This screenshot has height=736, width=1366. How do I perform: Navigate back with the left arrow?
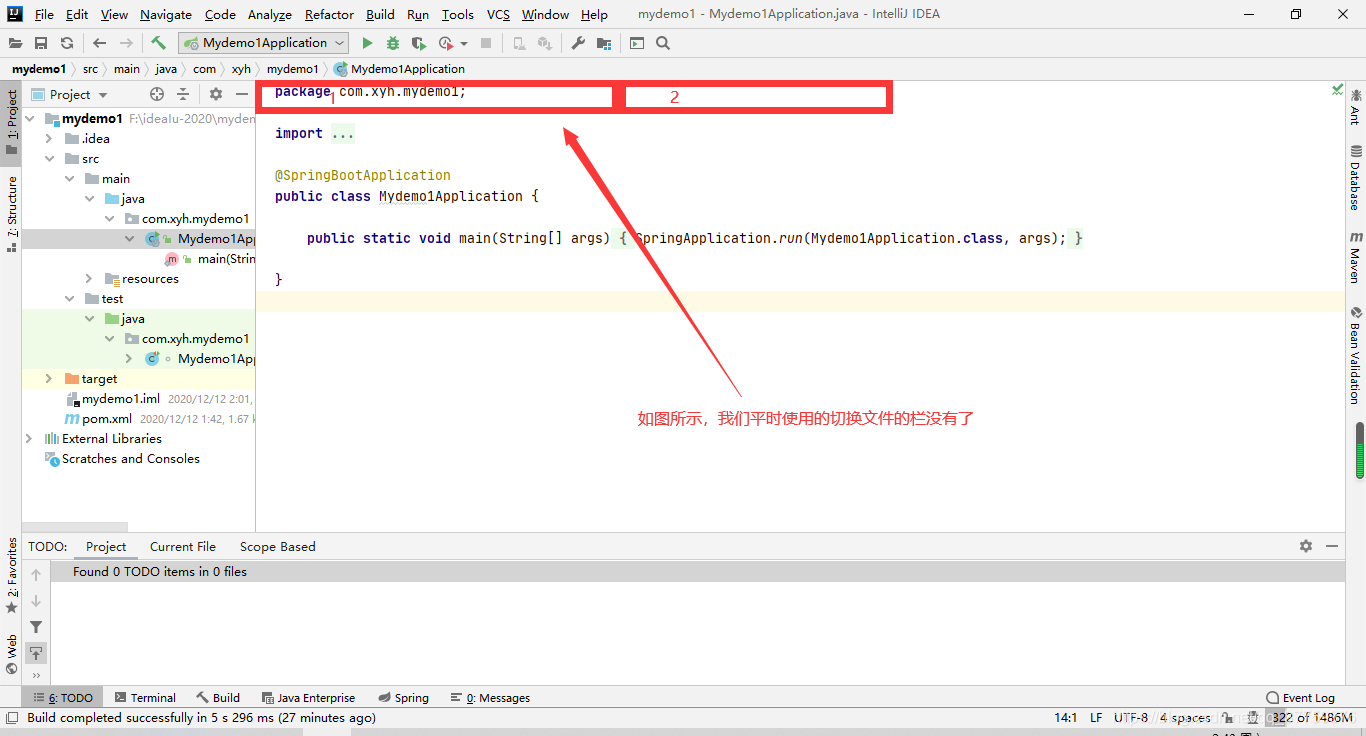(99, 43)
